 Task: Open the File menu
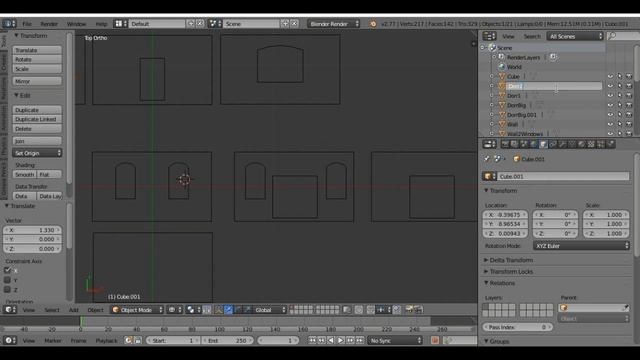[27, 24]
